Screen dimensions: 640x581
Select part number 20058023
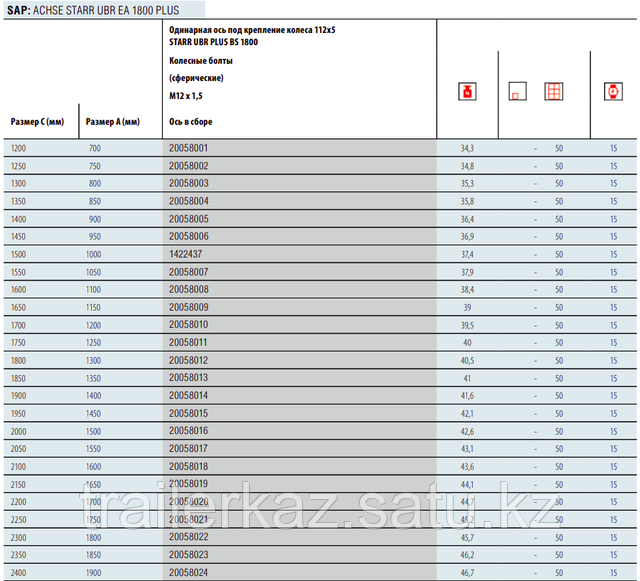coord(189,554)
